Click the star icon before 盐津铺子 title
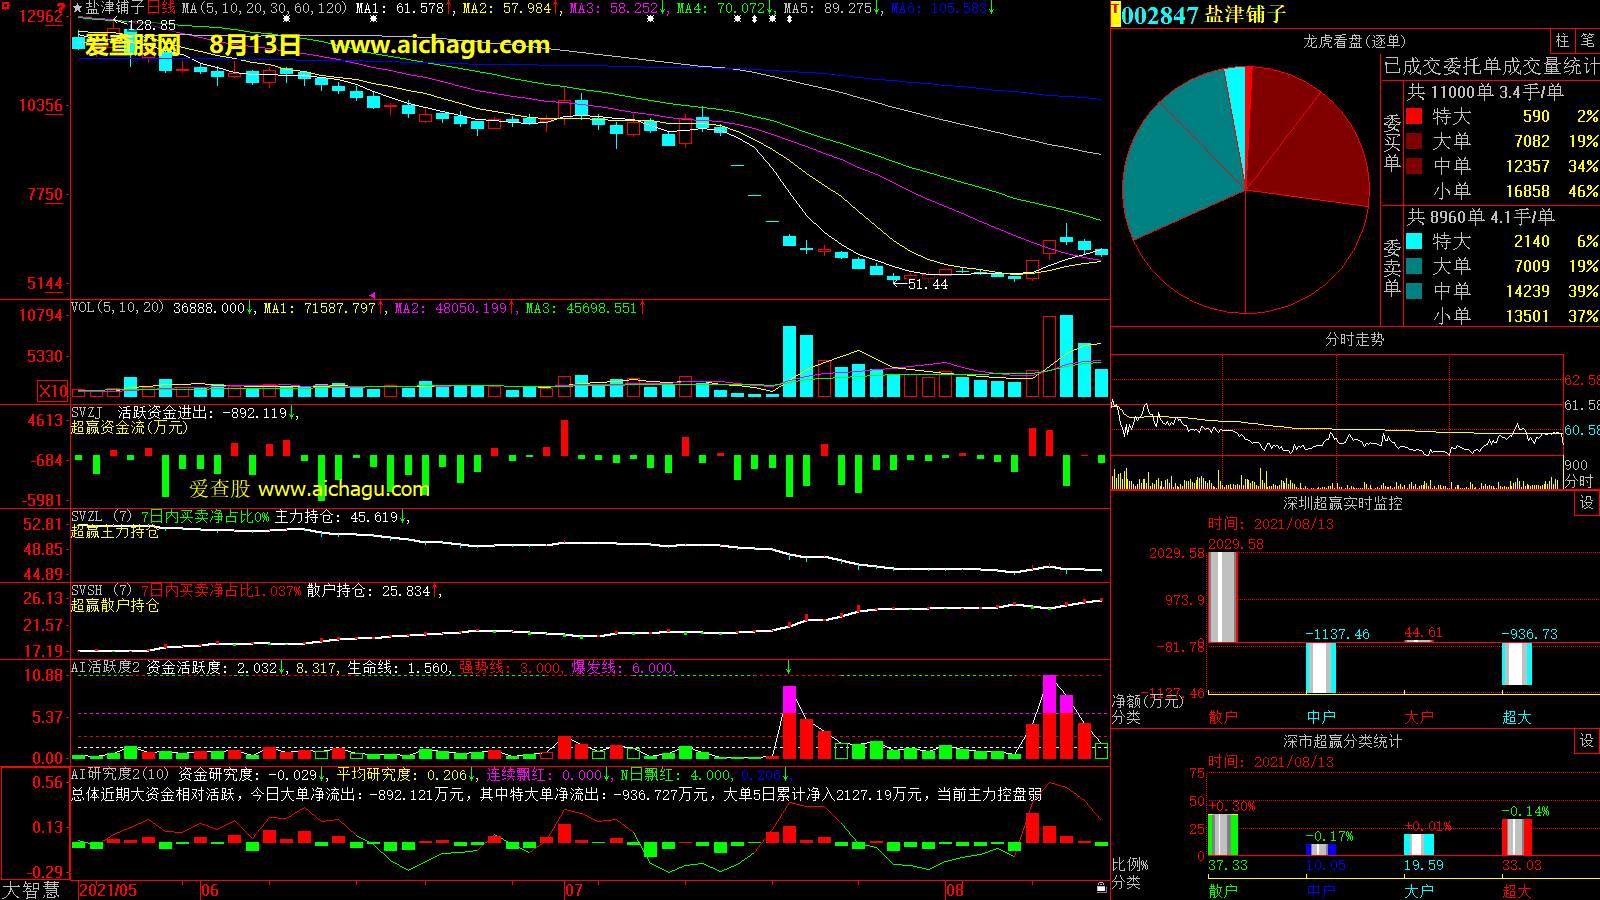 coord(77,8)
